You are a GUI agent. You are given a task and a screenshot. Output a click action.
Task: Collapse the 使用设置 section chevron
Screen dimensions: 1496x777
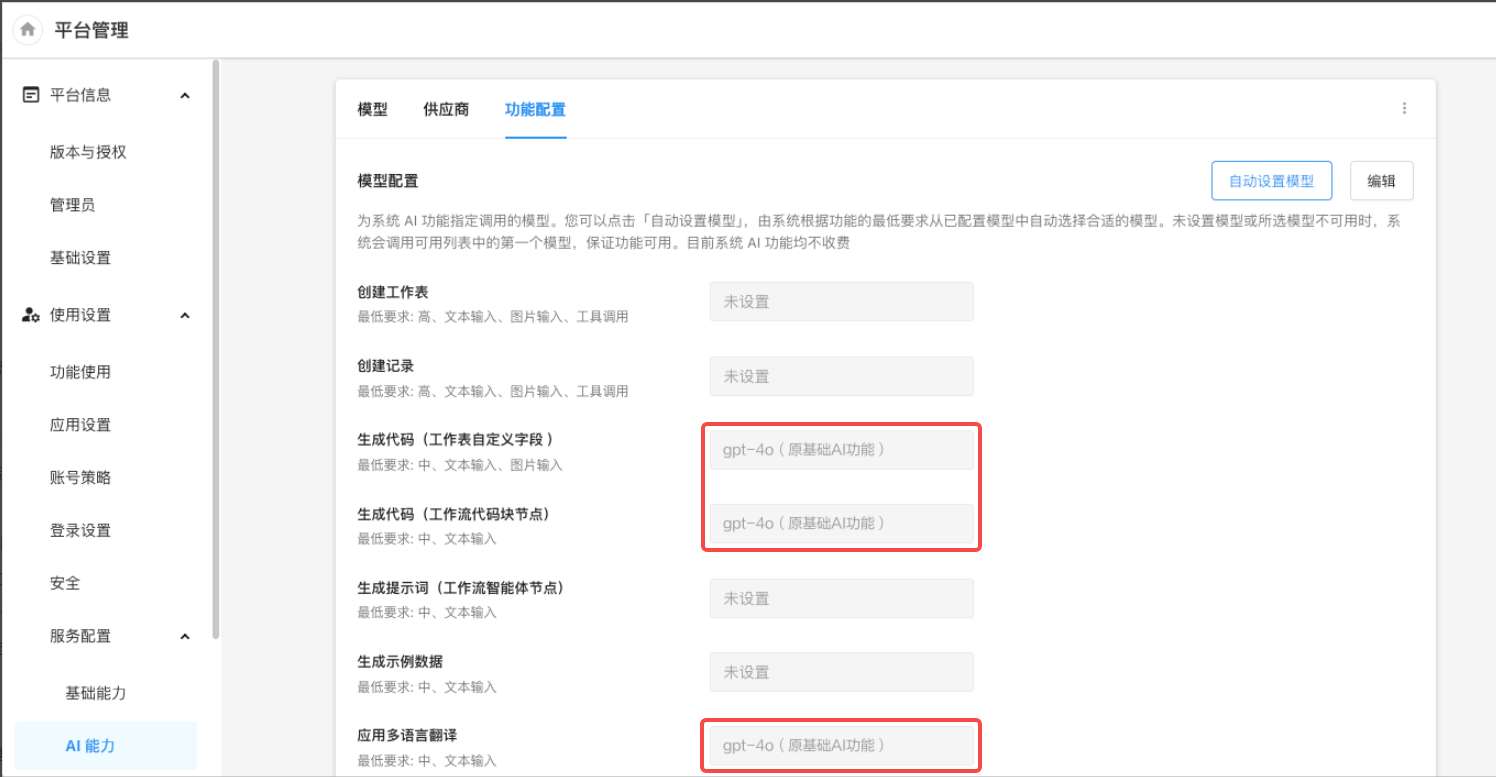point(184,315)
